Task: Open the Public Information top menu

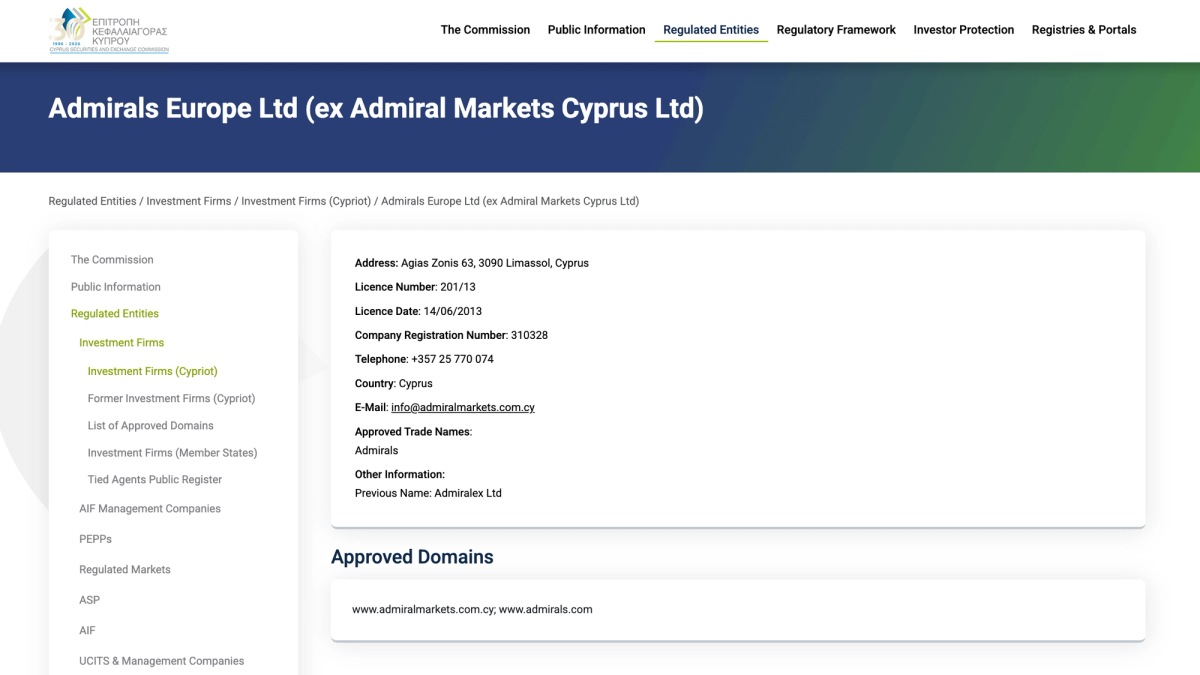Action: (596, 30)
